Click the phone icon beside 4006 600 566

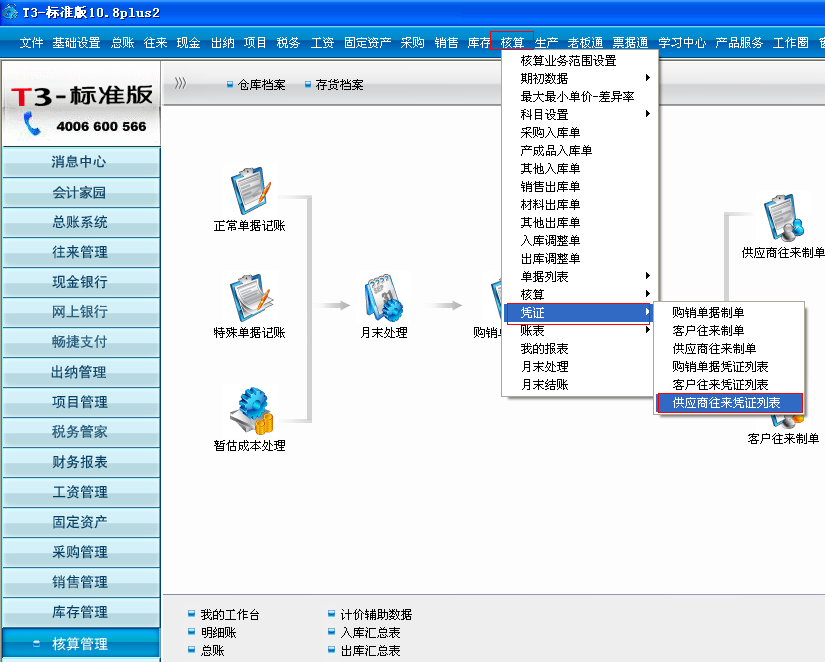point(32,124)
